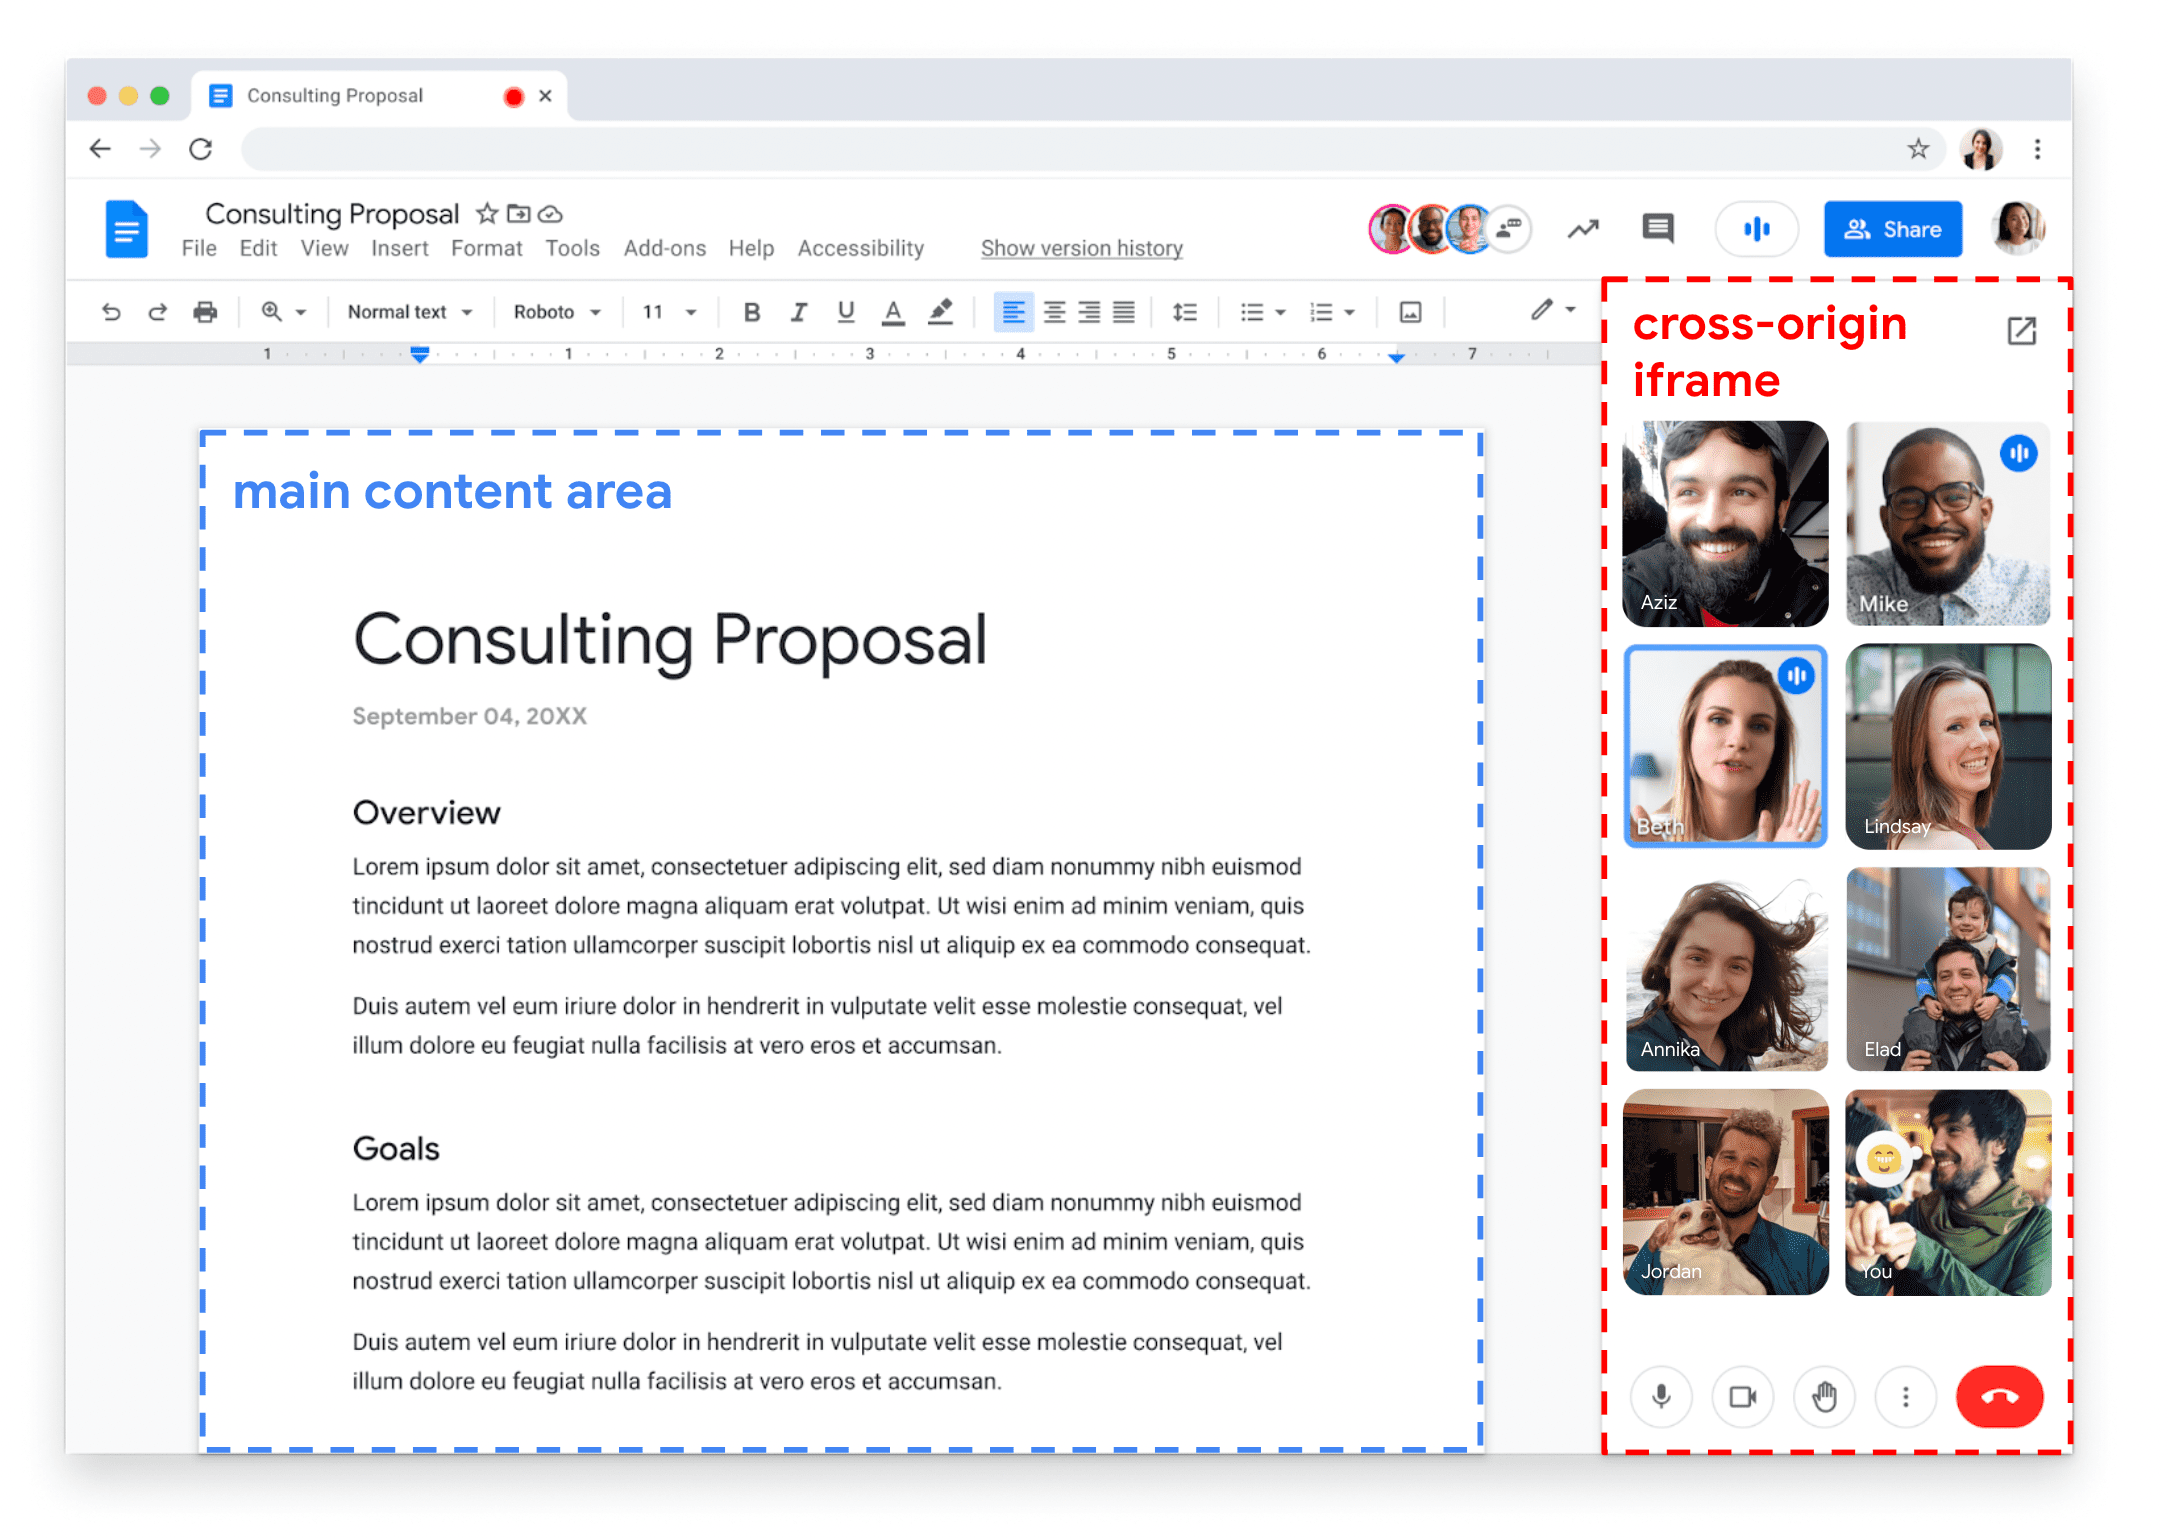Screen dimensions: 2168x1538
Task: Open the Insert menu
Action: (x=398, y=251)
